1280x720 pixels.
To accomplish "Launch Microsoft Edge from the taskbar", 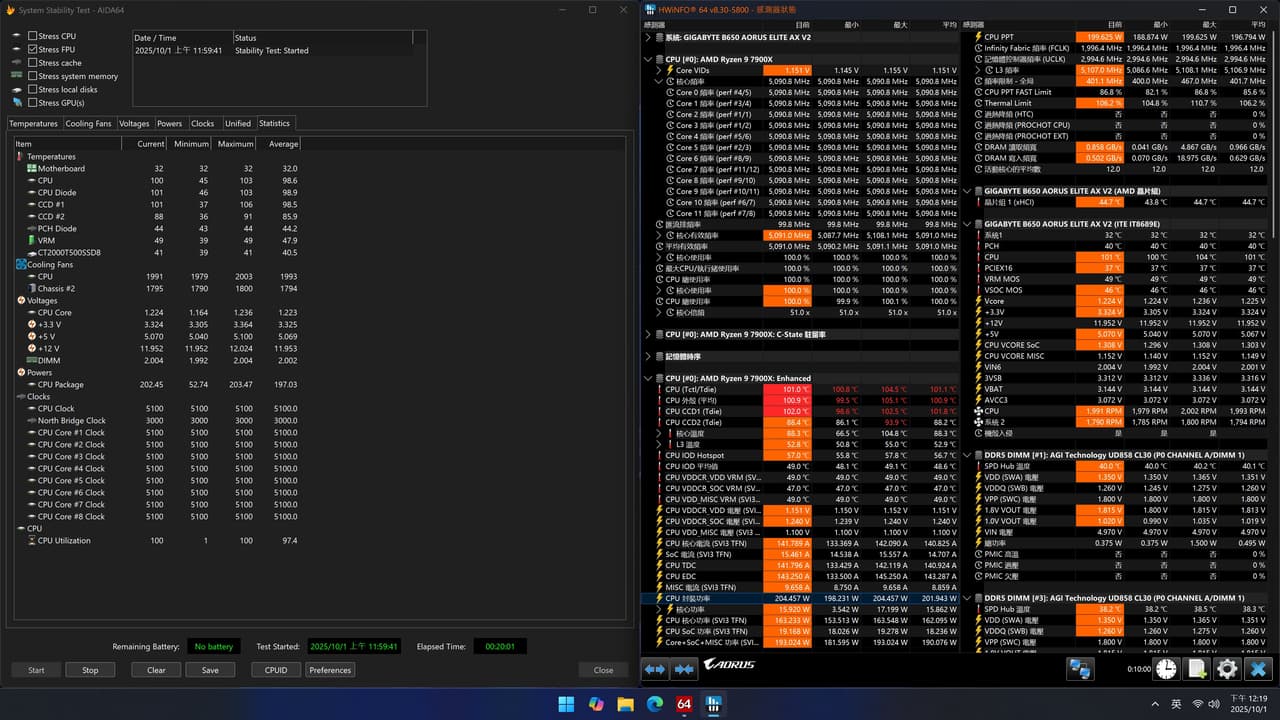I will pos(655,704).
